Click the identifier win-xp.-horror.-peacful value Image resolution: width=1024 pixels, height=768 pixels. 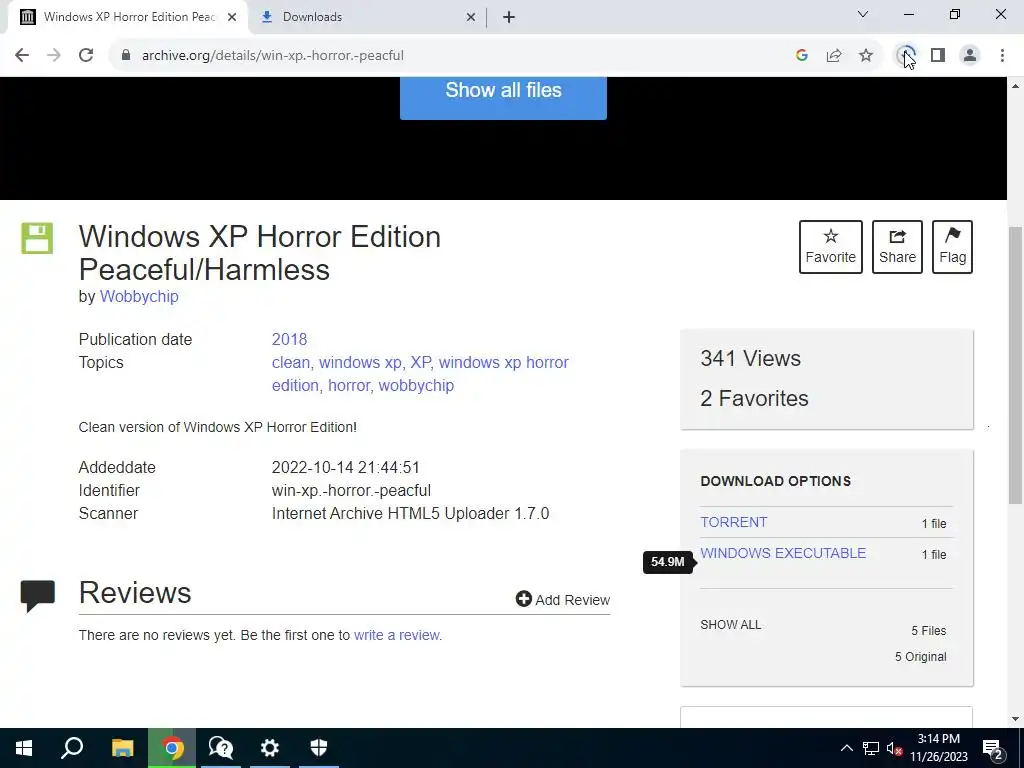click(x=351, y=490)
